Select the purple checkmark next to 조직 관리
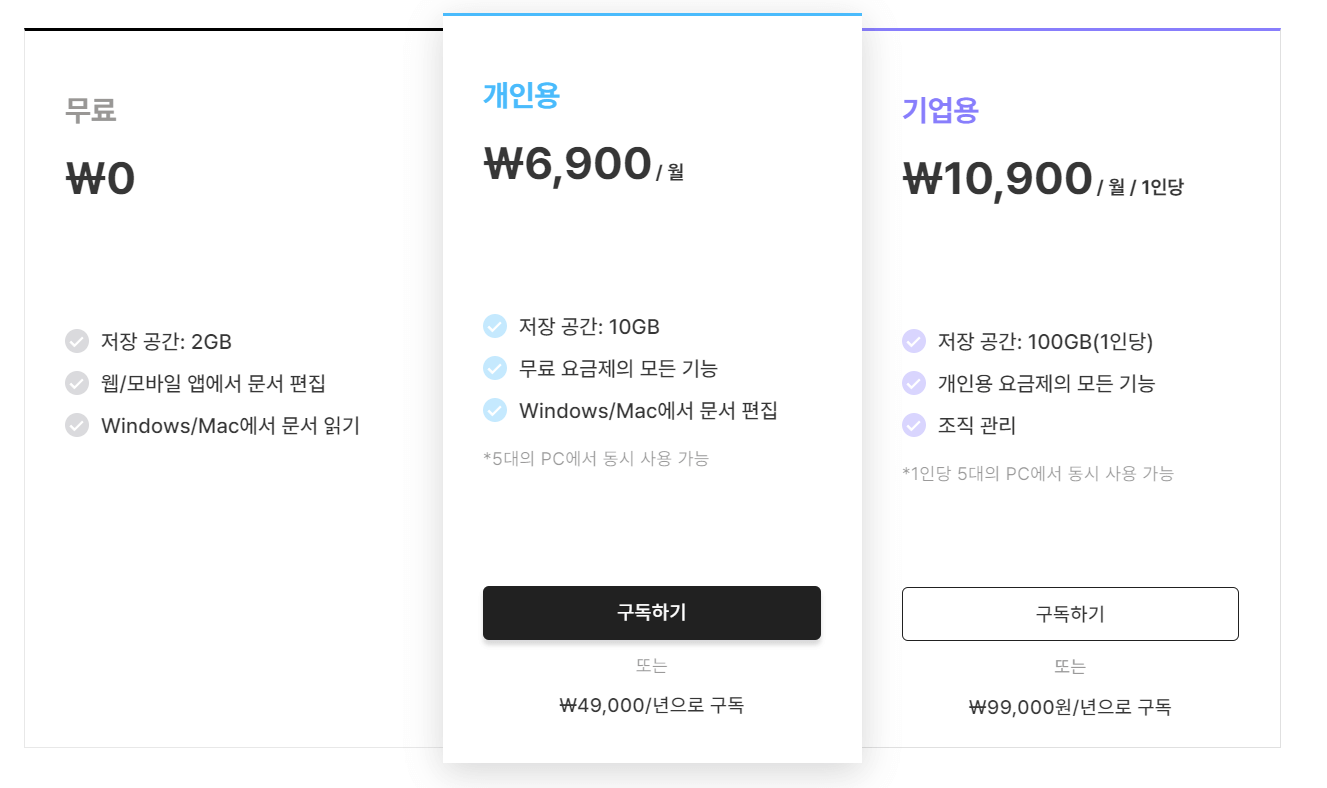The image size is (1327, 788). tap(914, 425)
